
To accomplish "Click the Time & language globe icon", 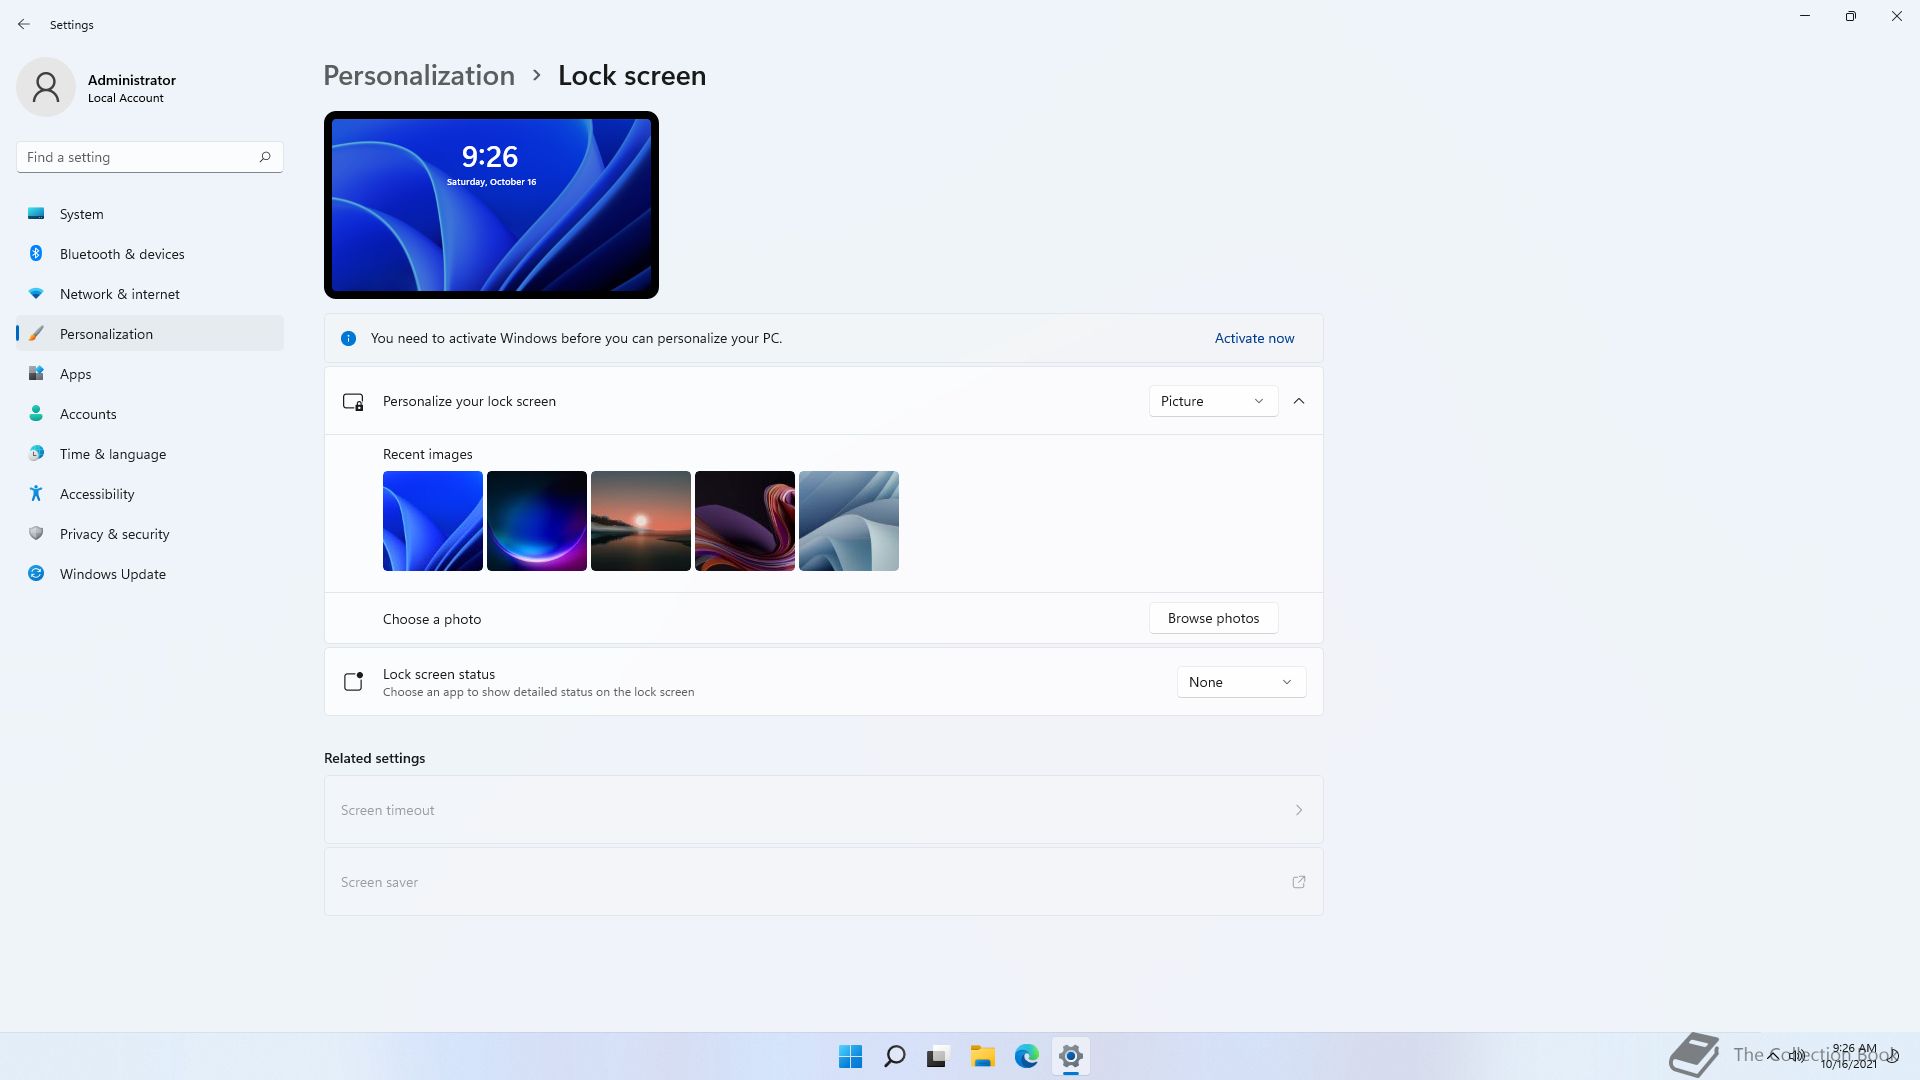I will tap(36, 453).
